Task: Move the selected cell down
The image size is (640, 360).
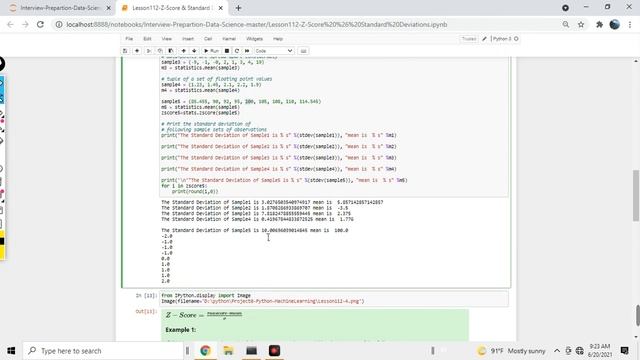Action: pos(194,51)
